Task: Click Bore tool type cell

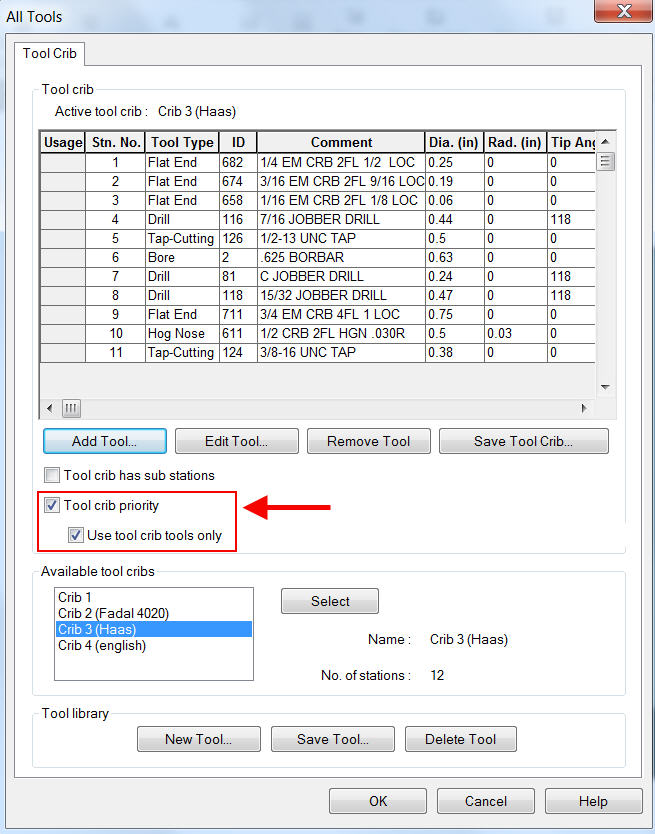Action: 183,257
